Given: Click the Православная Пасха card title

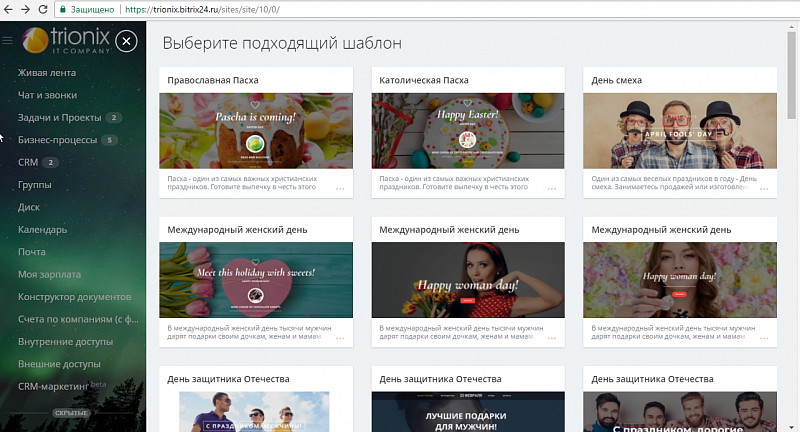Looking at the screenshot, I should pyautogui.click(x=213, y=80).
